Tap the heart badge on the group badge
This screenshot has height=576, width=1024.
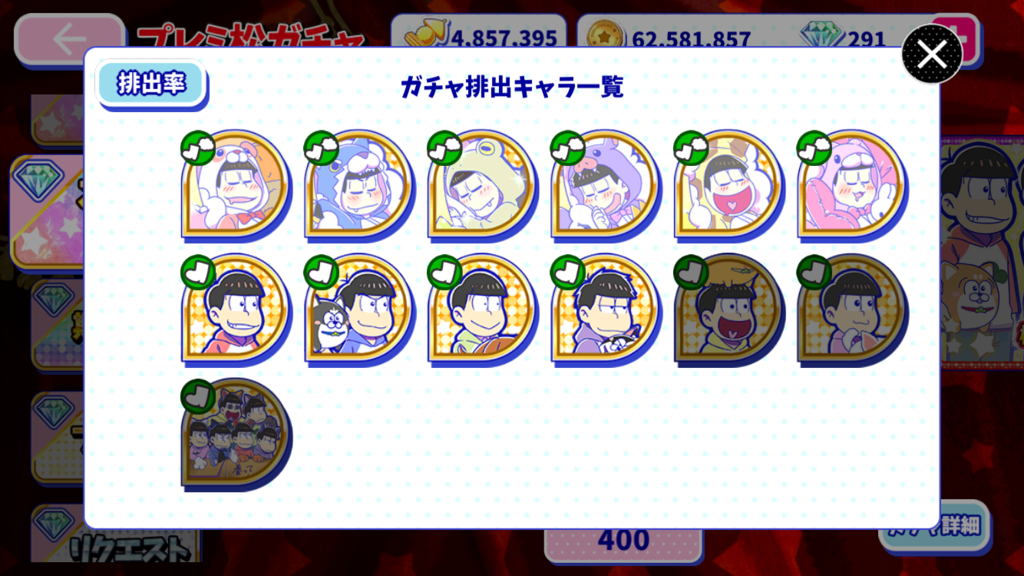[198, 396]
